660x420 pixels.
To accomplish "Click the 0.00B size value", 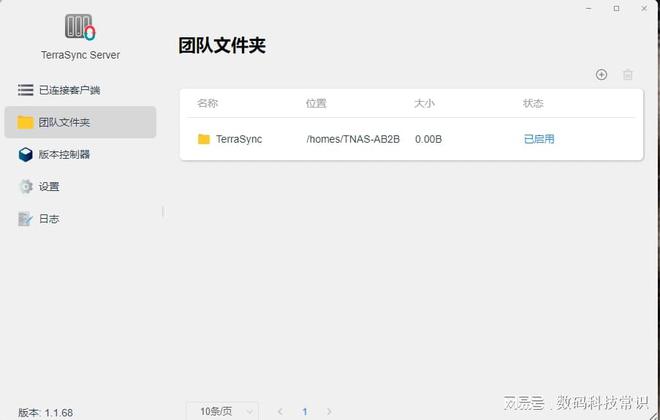I will point(428,139).
